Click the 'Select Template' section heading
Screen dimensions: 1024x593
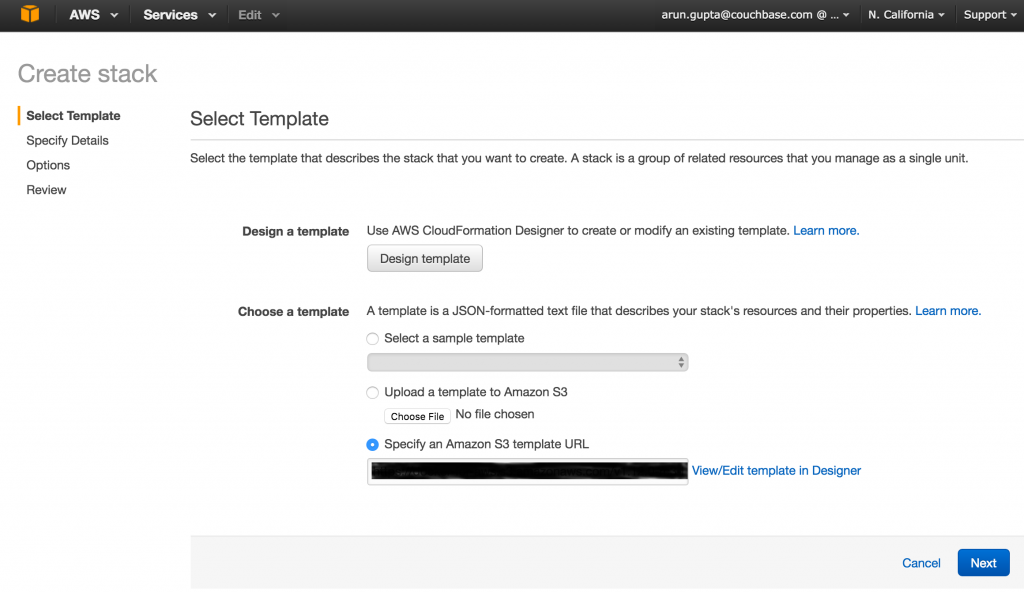point(259,119)
